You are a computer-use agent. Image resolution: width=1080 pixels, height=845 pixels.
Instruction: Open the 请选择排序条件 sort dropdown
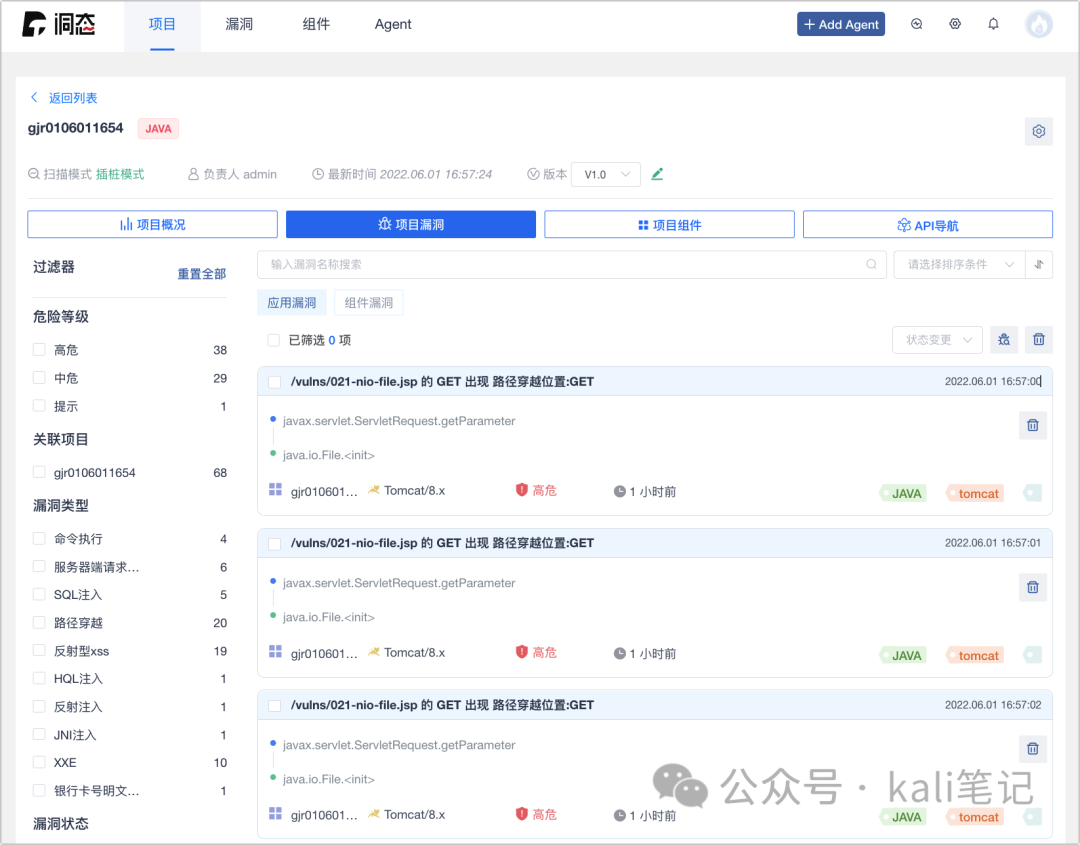point(959,264)
